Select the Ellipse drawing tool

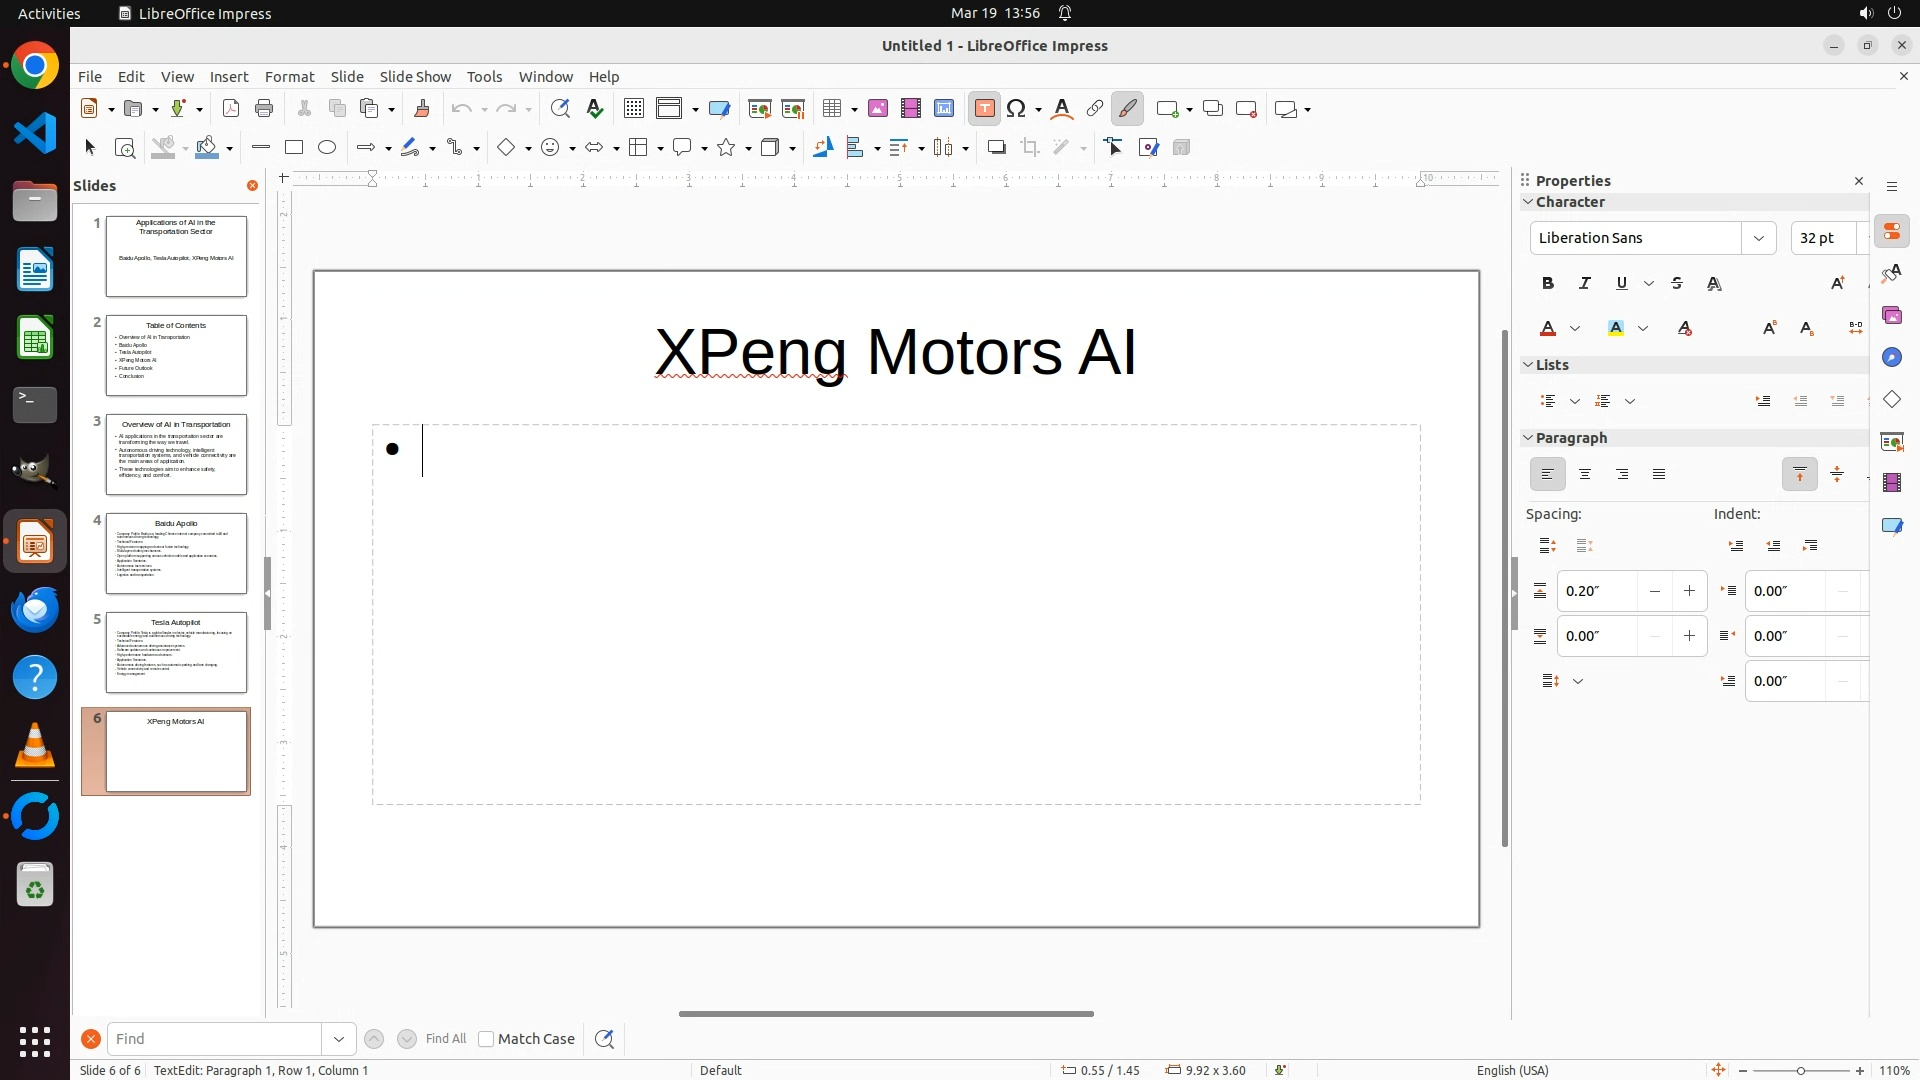coord(327,148)
